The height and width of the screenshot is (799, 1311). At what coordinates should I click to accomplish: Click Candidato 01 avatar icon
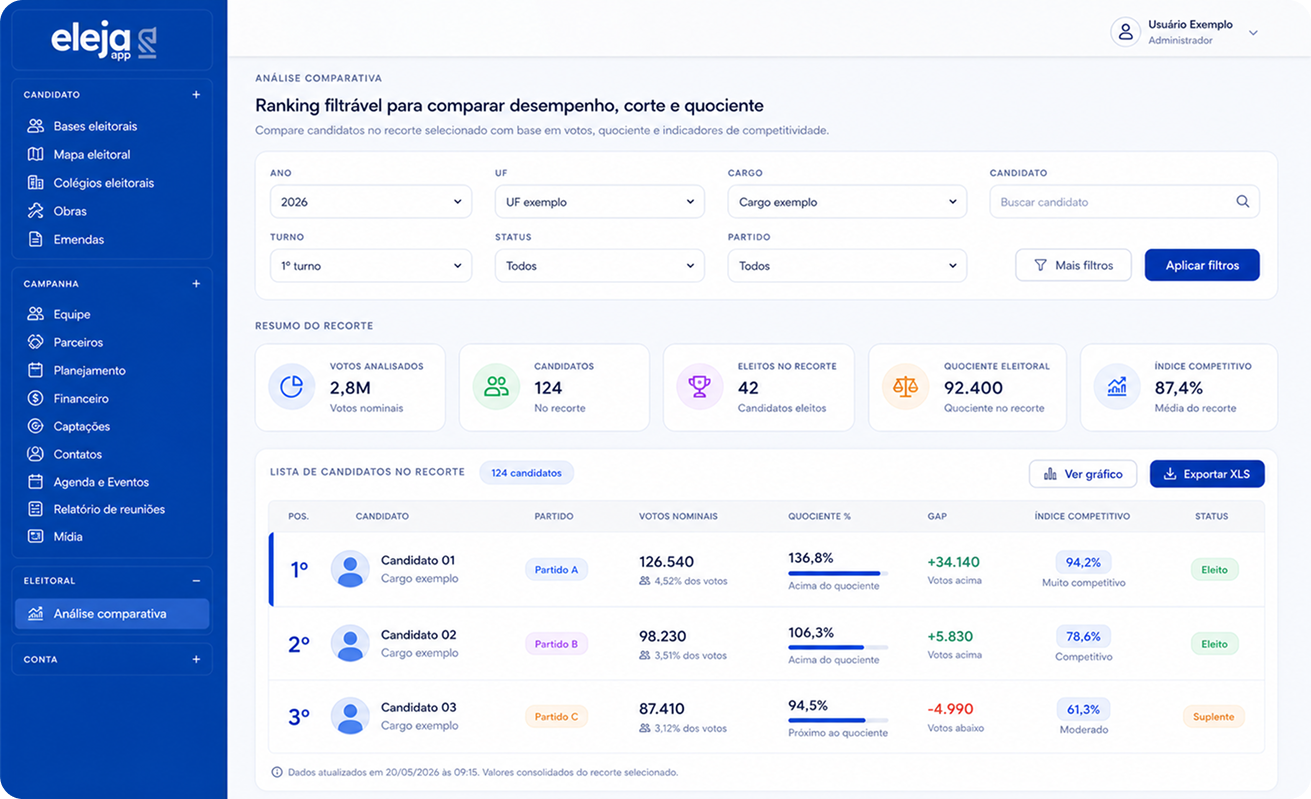point(350,569)
